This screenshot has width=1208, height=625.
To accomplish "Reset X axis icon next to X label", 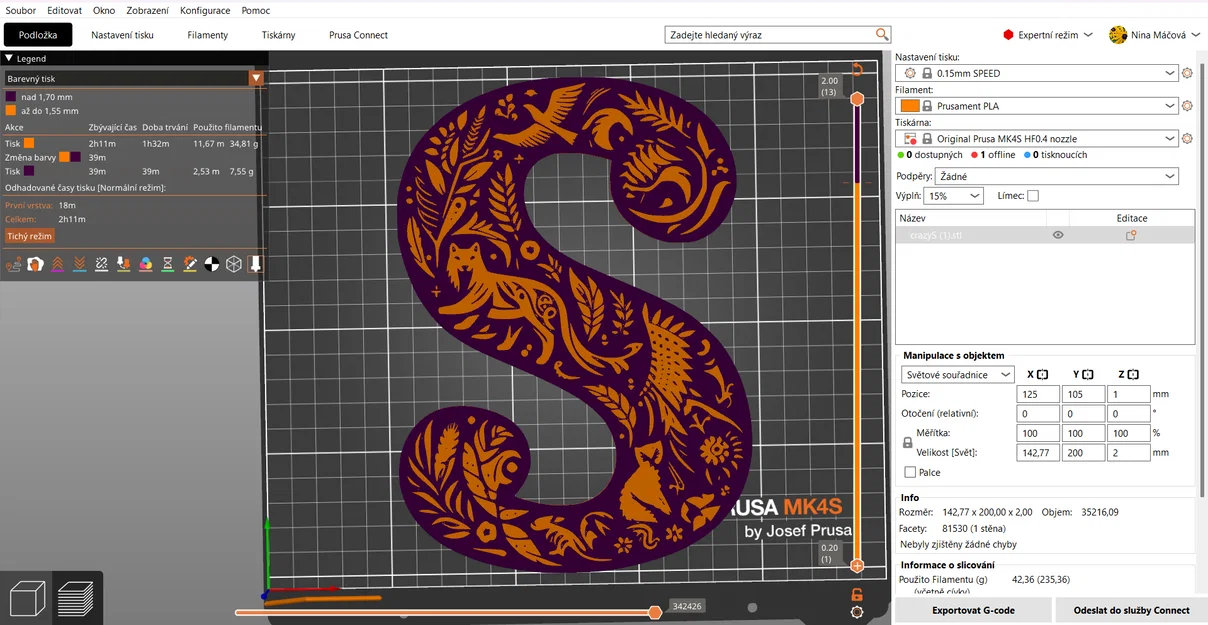I will click(x=1042, y=375).
